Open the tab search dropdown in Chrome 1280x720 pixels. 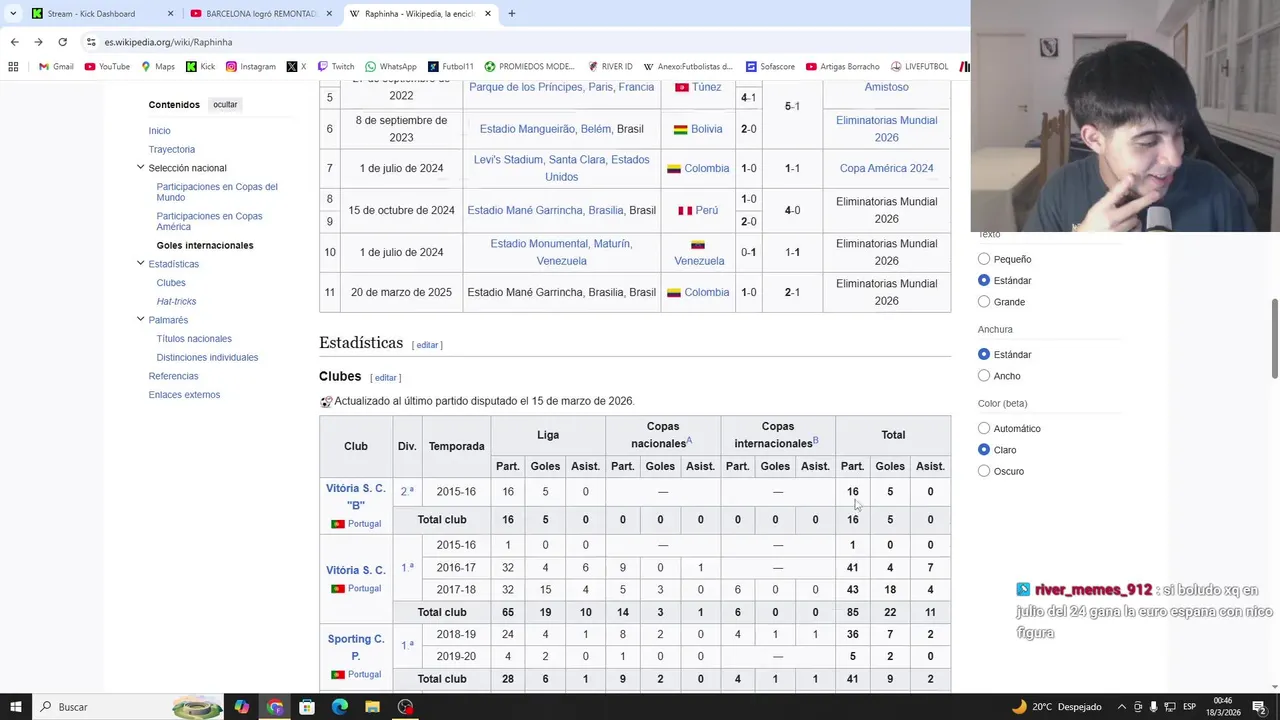13,14
